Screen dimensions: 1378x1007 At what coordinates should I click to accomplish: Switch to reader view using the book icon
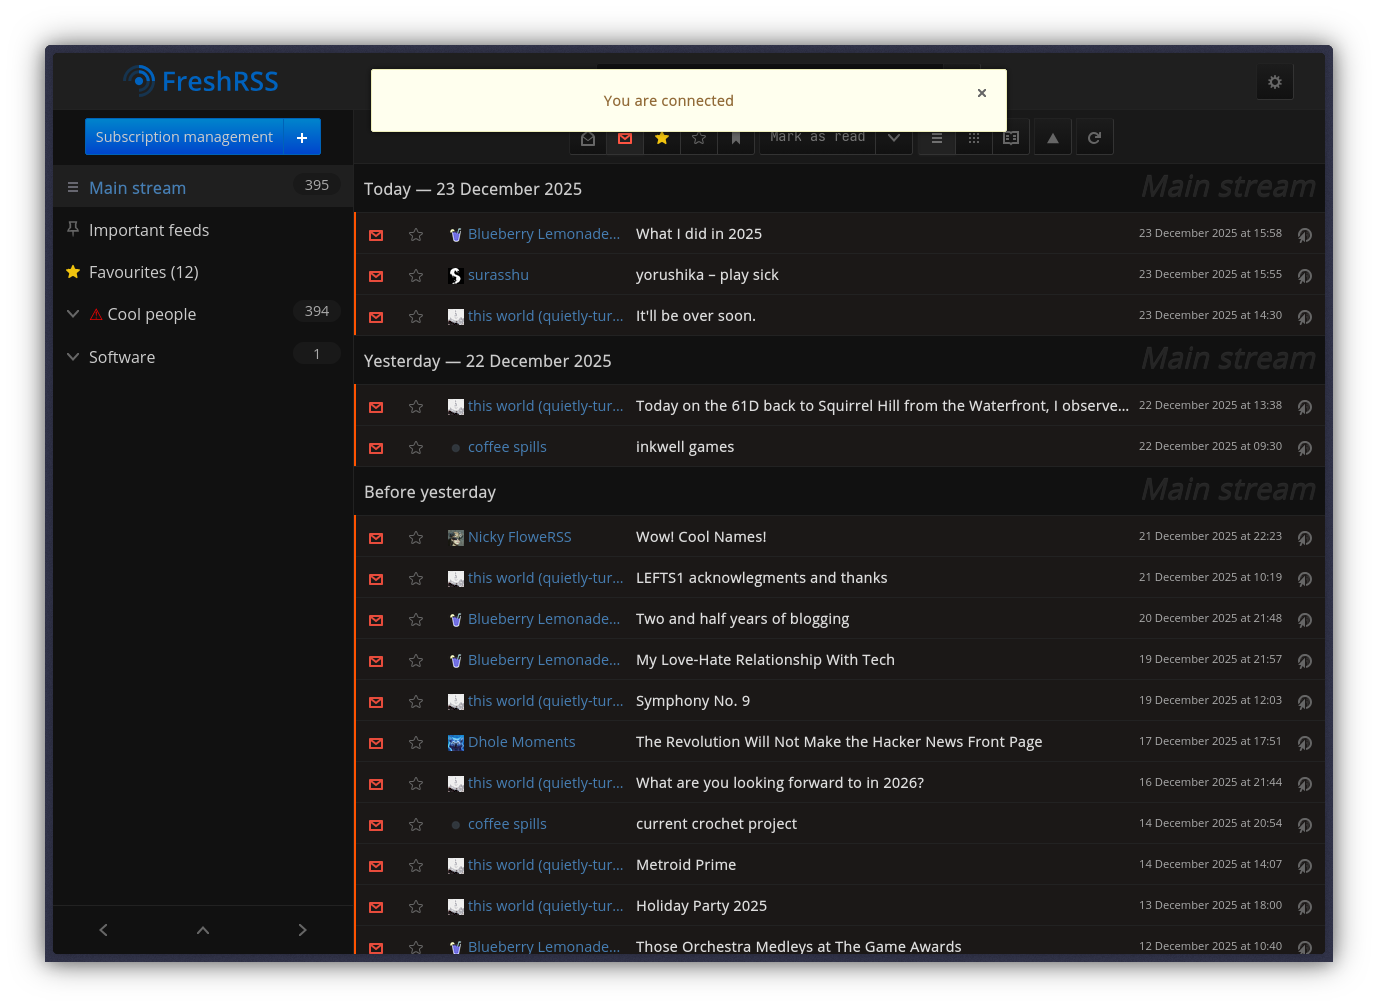(x=1011, y=138)
